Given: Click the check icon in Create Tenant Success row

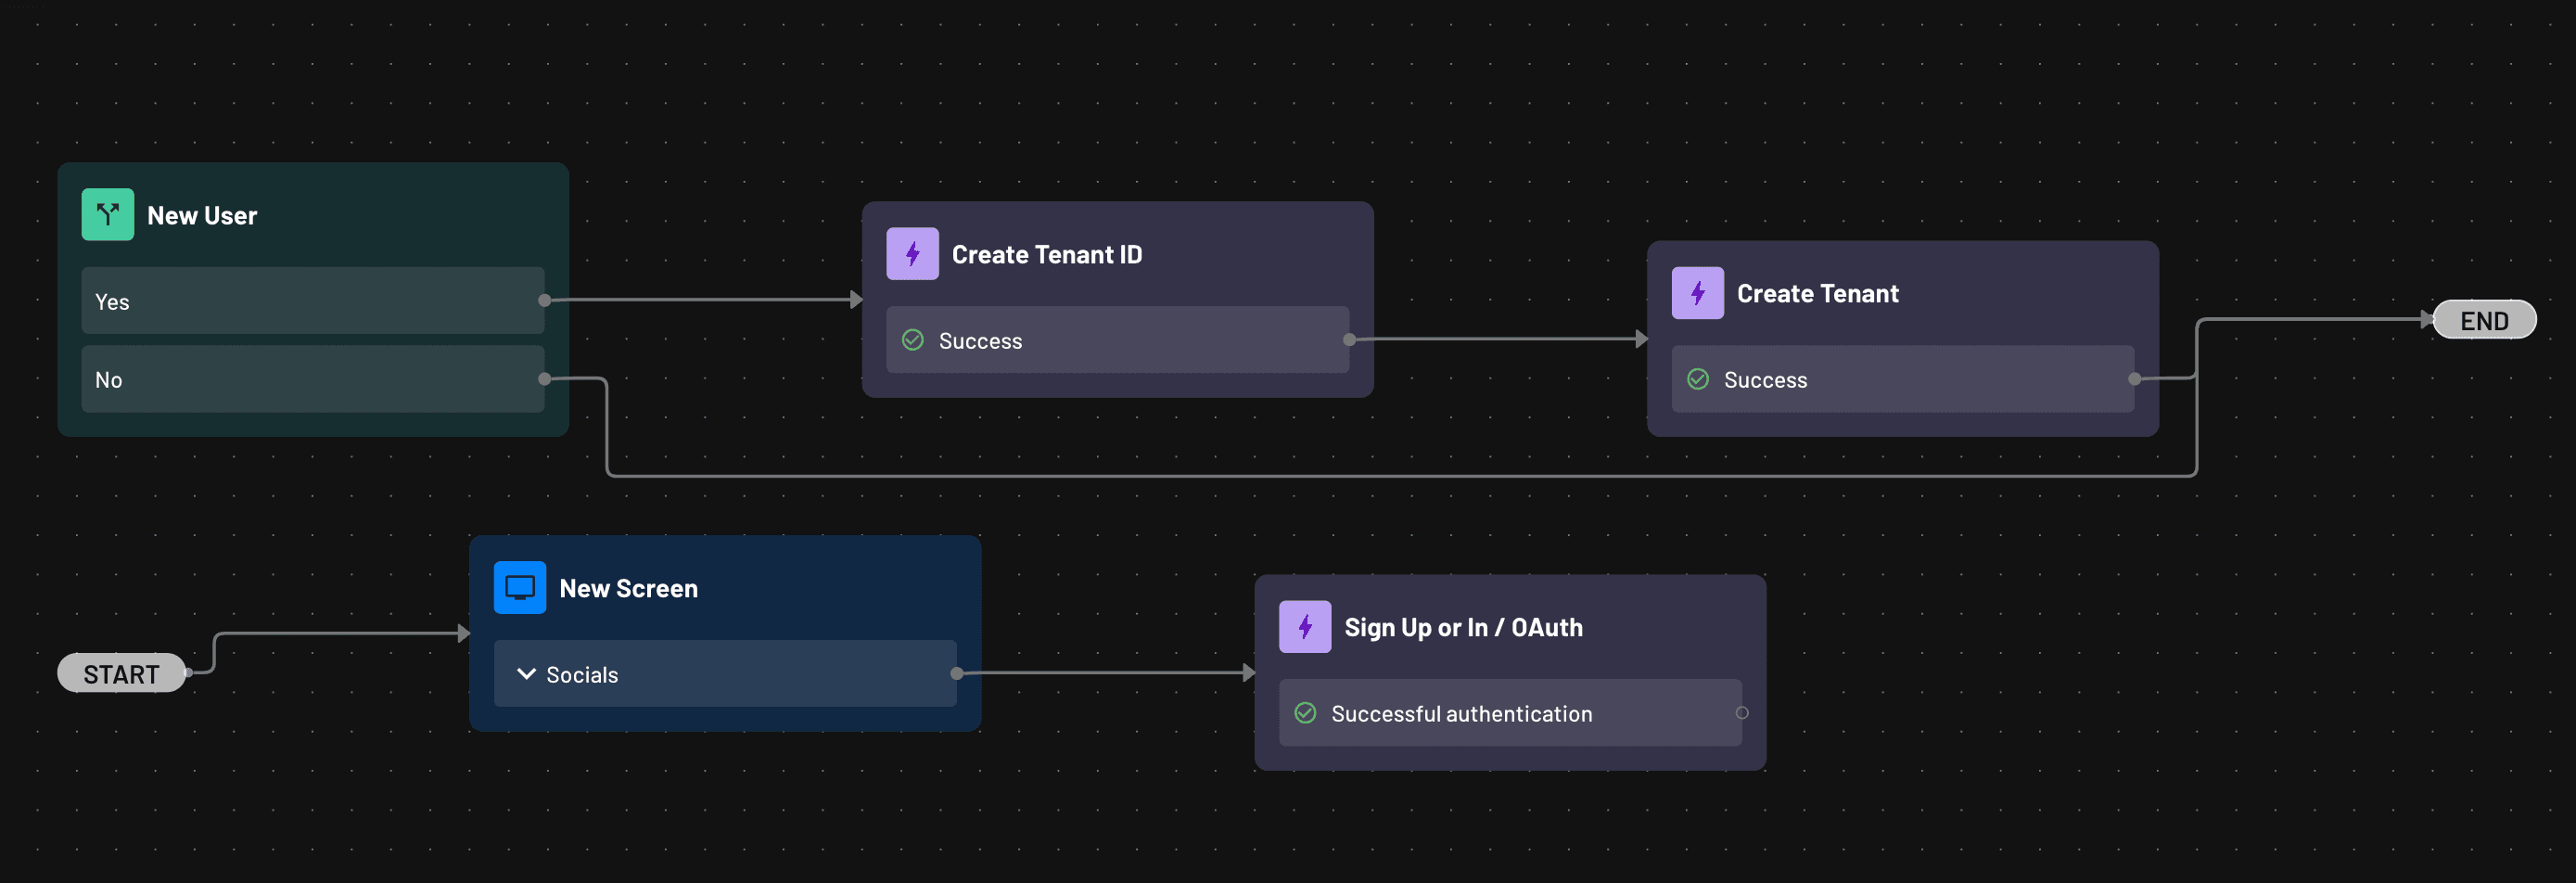Looking at the screenshot, I should click(1697, 379).
